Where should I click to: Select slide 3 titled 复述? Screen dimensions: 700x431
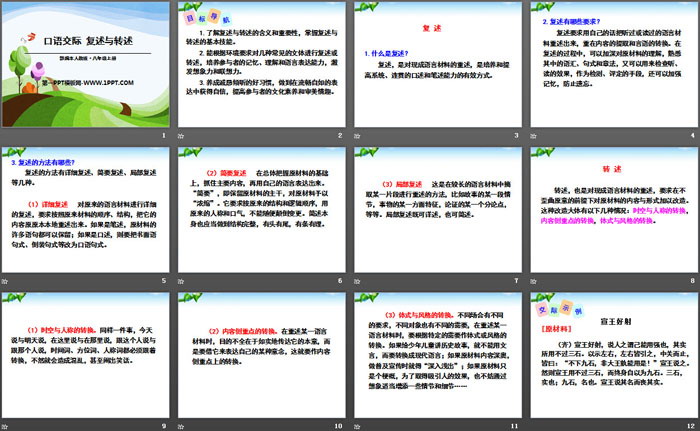coord(435,65)
